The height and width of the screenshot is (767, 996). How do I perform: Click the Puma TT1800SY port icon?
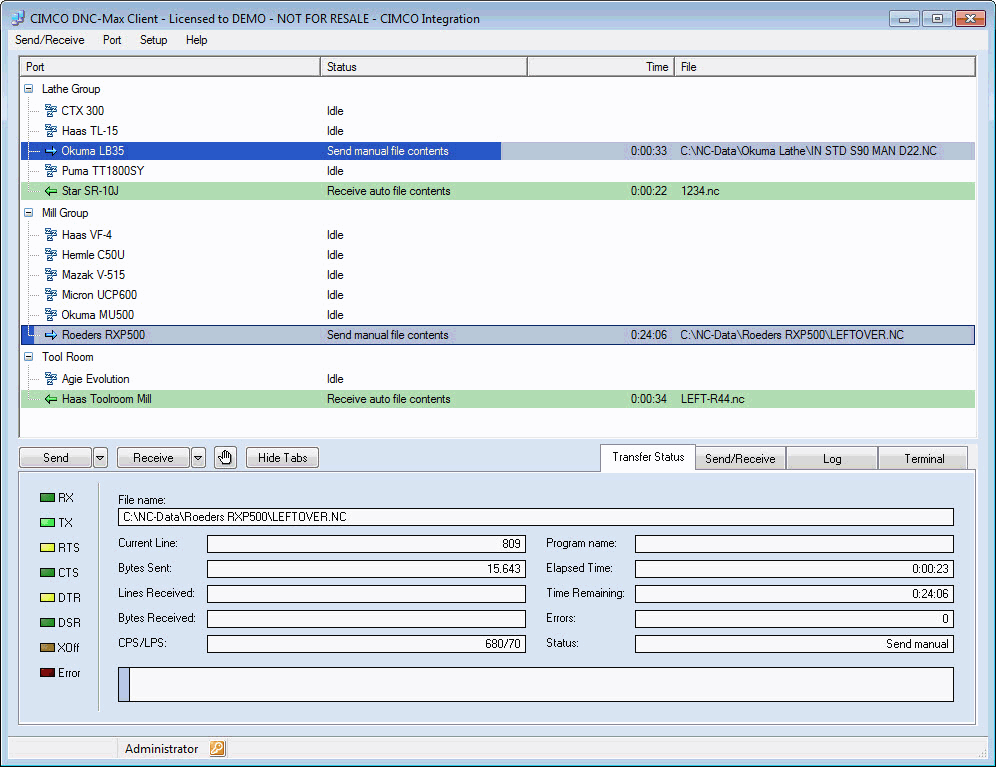51,171
